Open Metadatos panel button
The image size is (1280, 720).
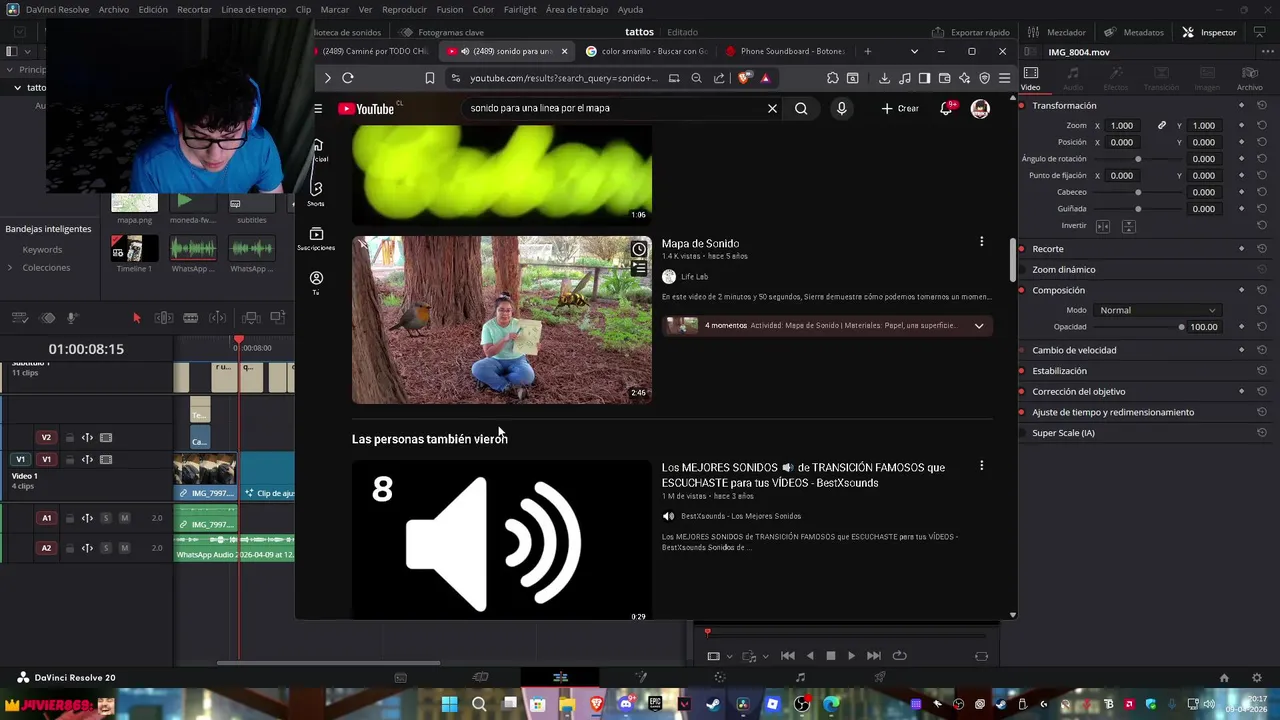[x=1134, y=32]
